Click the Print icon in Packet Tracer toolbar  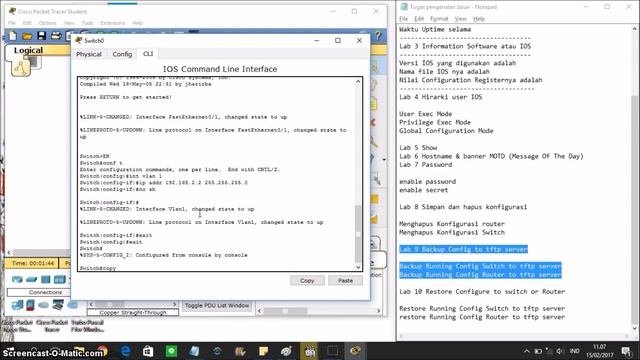coord(56,36)
